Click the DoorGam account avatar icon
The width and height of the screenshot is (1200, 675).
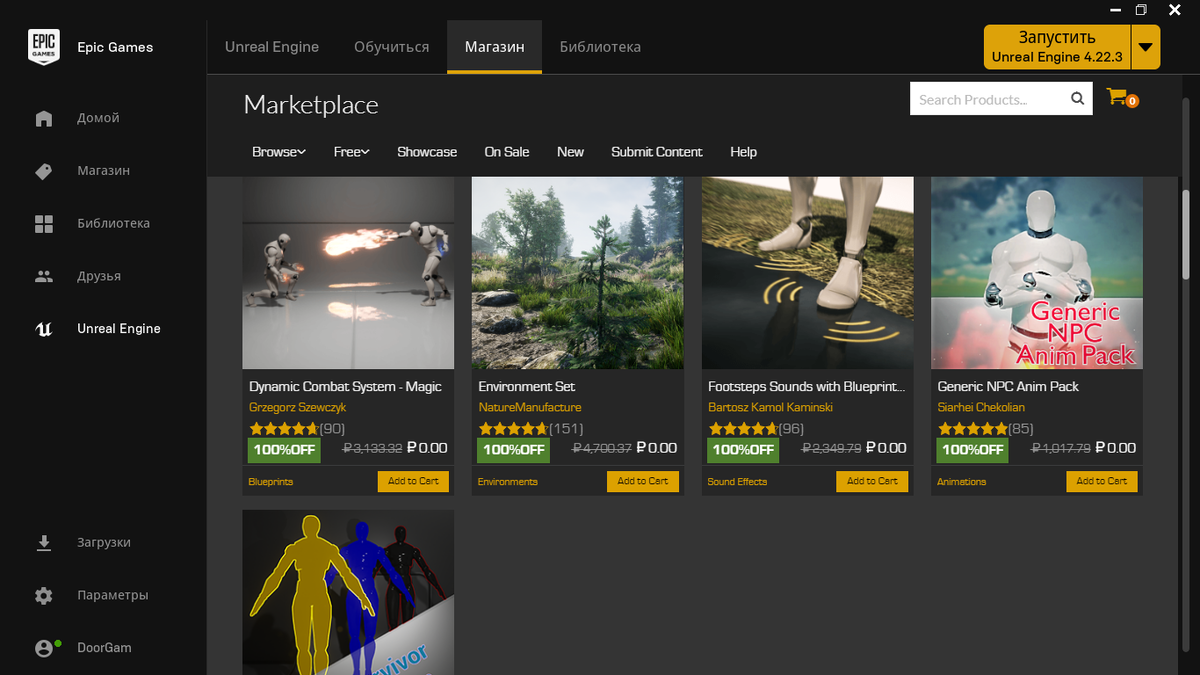pos(43,648)
